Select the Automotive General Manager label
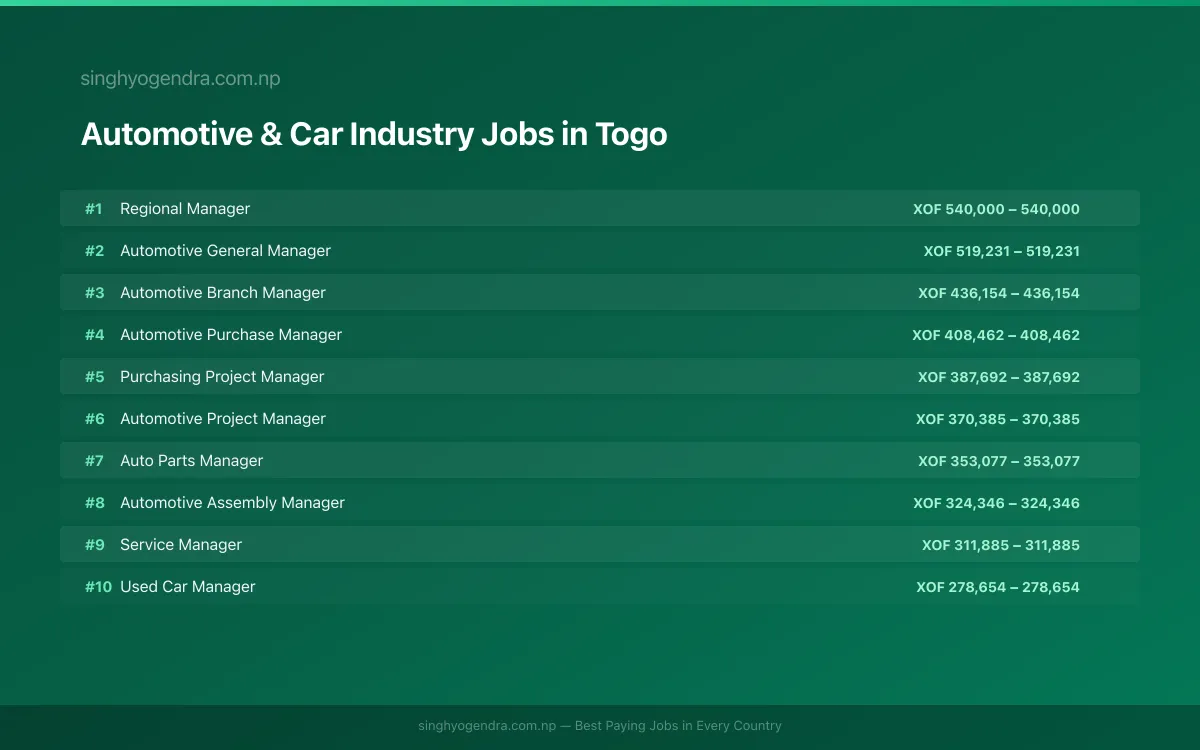This screenshot has height=750, width=1200. (x=225, y=251)
